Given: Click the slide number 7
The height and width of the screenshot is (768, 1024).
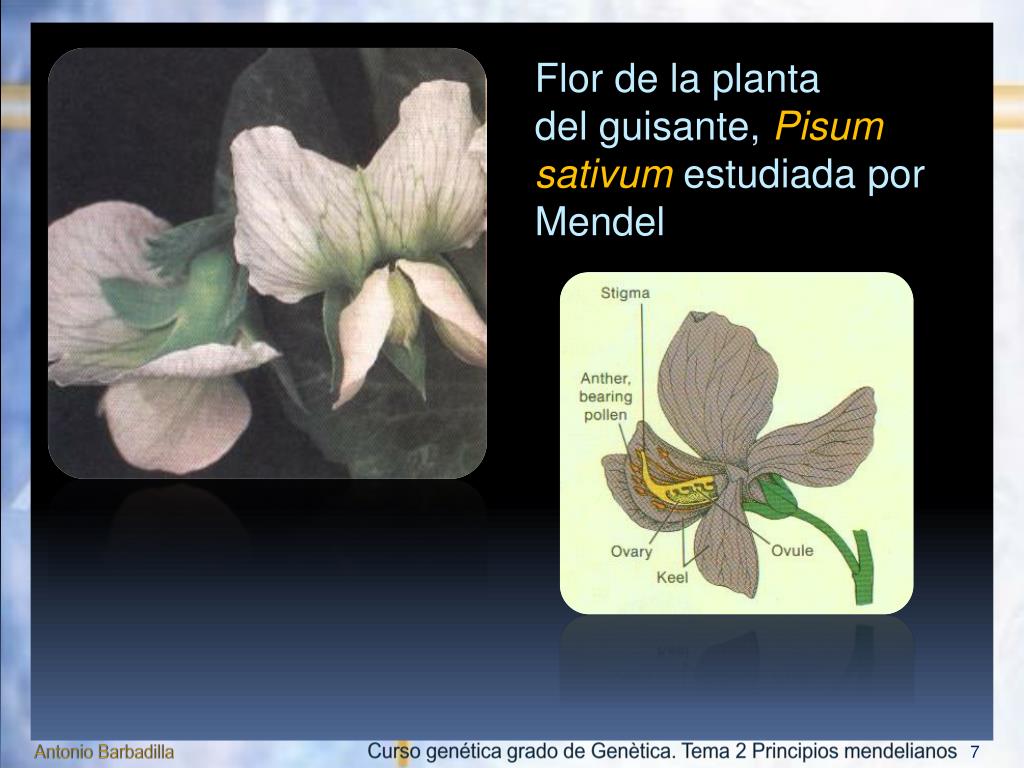Looking at the screenshot, I should click(974, 752).
